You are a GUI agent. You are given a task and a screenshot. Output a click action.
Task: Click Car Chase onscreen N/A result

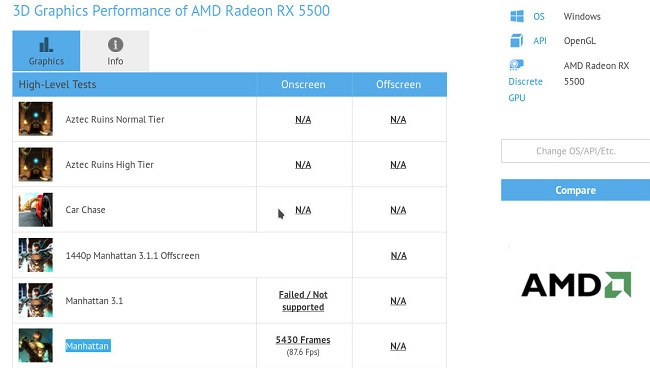coord(303,210)
